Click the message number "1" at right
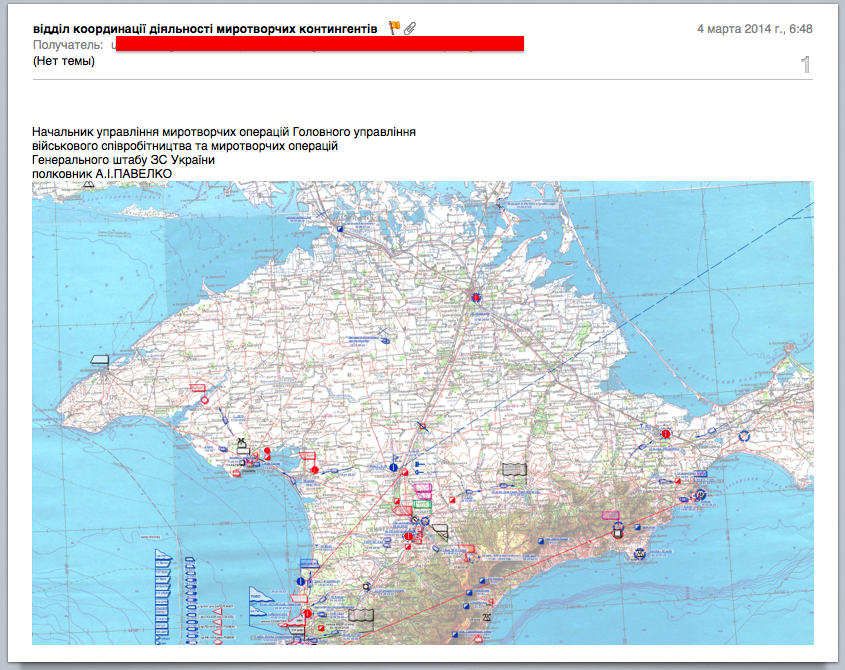 pyautogui.click(x=805, y=66)
